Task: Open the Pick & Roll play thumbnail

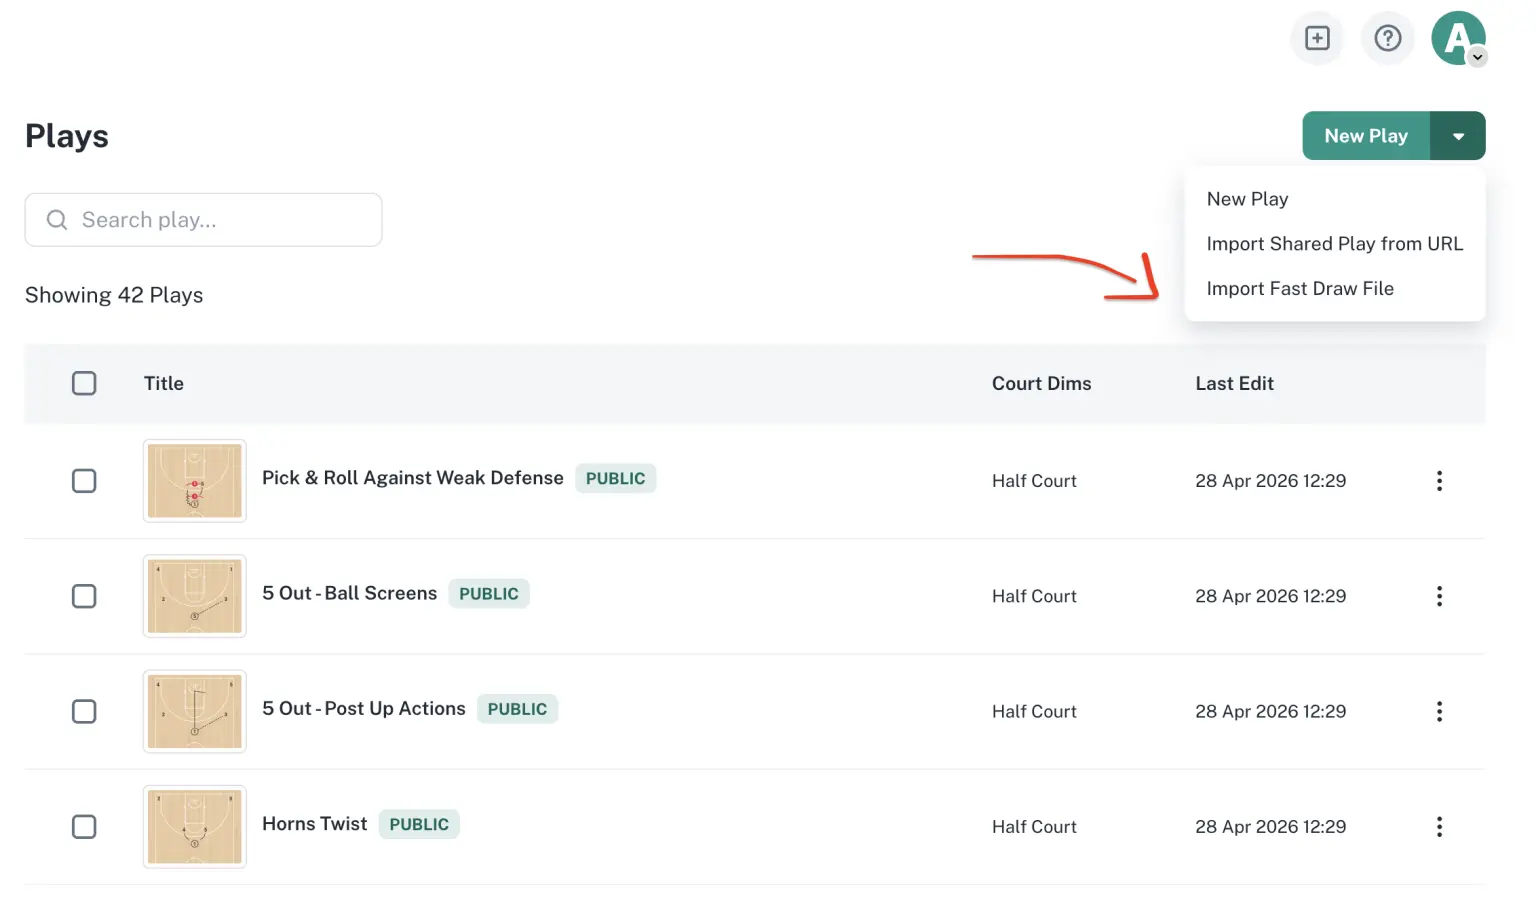Action: [x=195, y=481]
